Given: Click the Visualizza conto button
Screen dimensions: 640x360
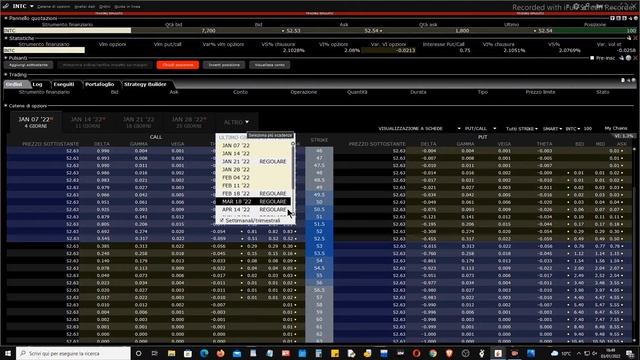Looking at the screenshot, I should tap(270, 65).
